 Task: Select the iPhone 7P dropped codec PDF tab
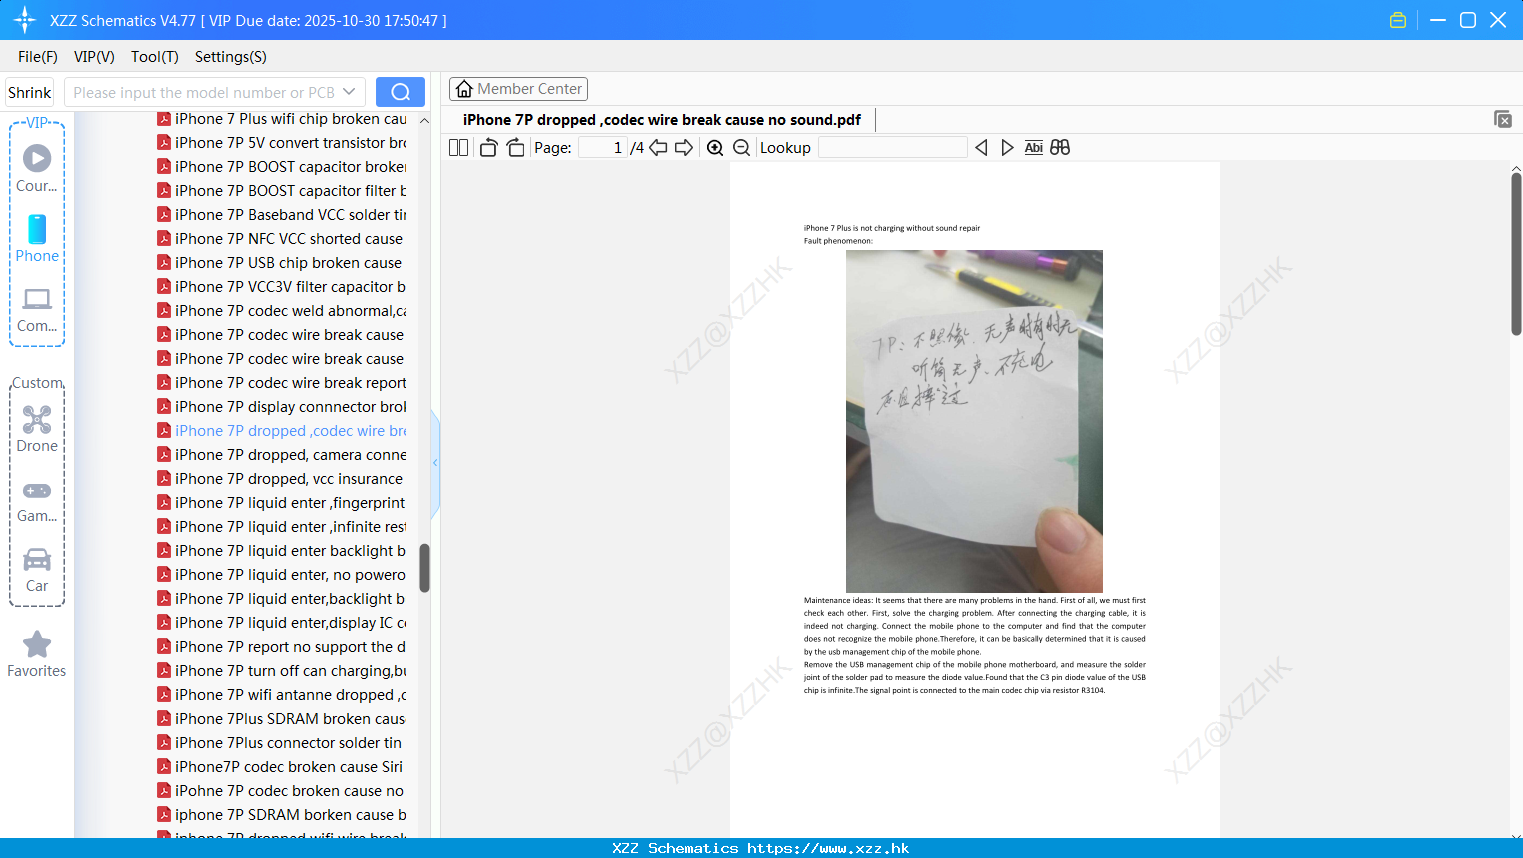[x=662, y=120]
